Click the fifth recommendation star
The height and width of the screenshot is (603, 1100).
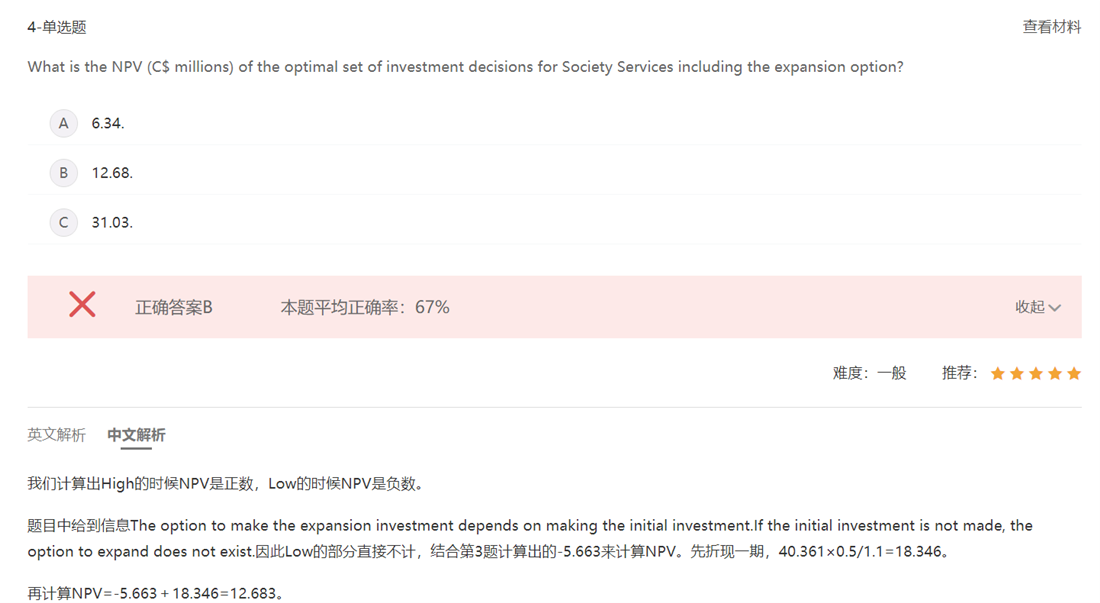click(1073, 374)
